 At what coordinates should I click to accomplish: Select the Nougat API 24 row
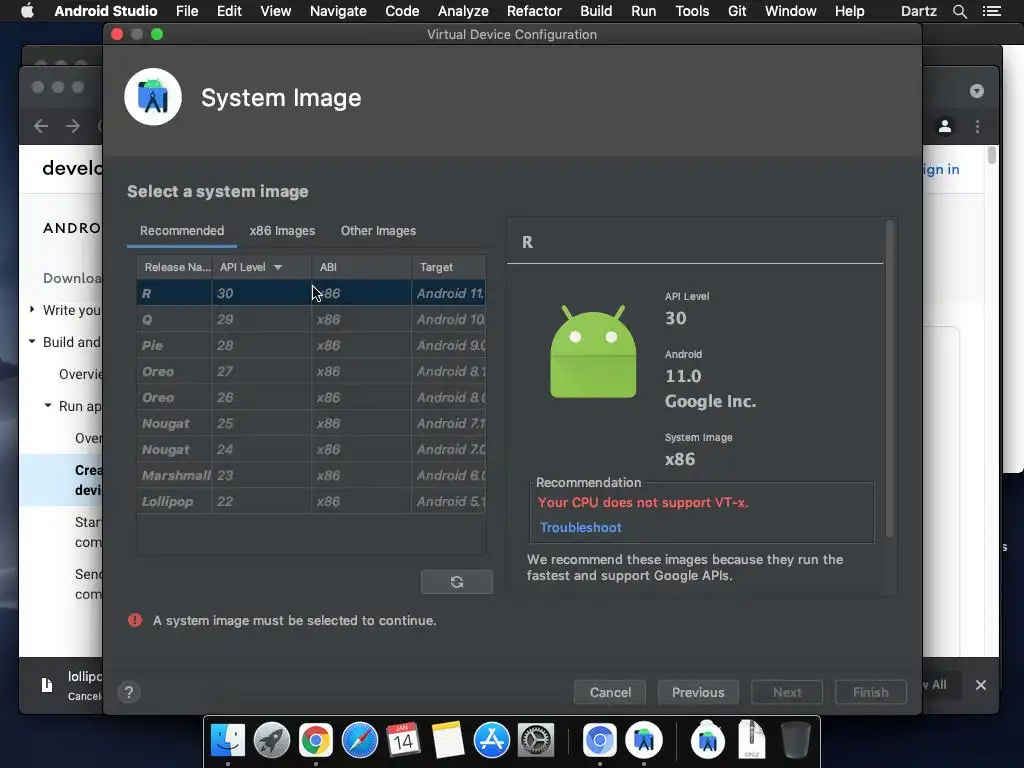[x=311, y=450]
